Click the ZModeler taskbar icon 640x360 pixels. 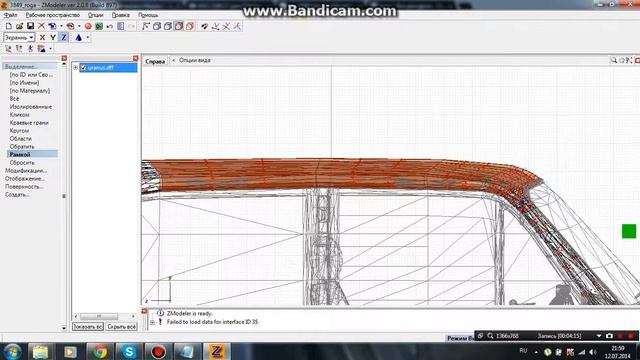[x=217, y=352]
